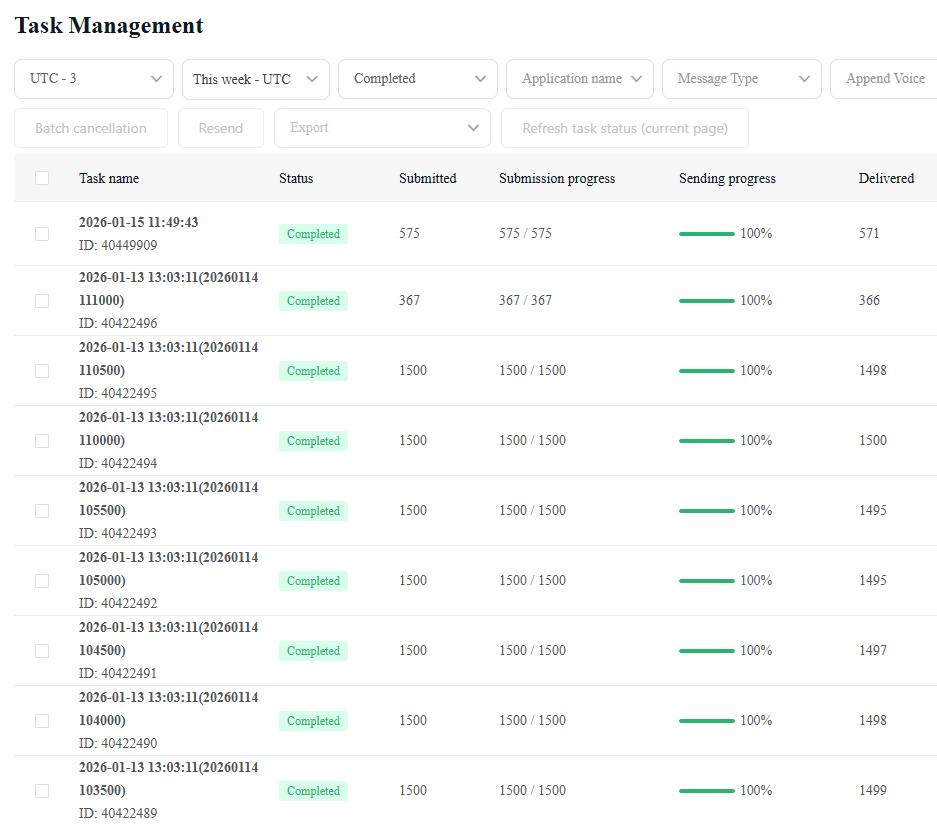Click the Append Voice filter
This screenshot has height=825, width=937.
(885, 78)
